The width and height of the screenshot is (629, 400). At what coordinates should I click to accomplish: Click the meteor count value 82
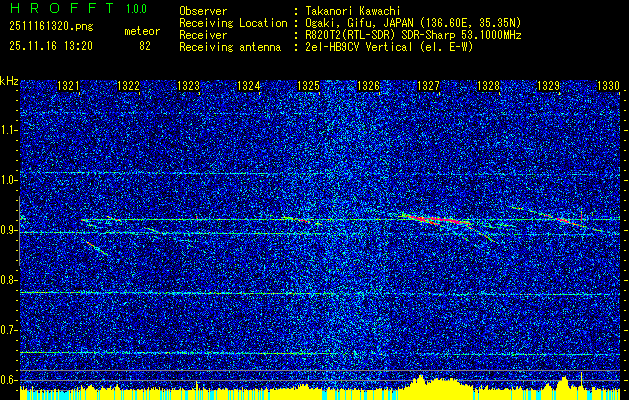145,46
